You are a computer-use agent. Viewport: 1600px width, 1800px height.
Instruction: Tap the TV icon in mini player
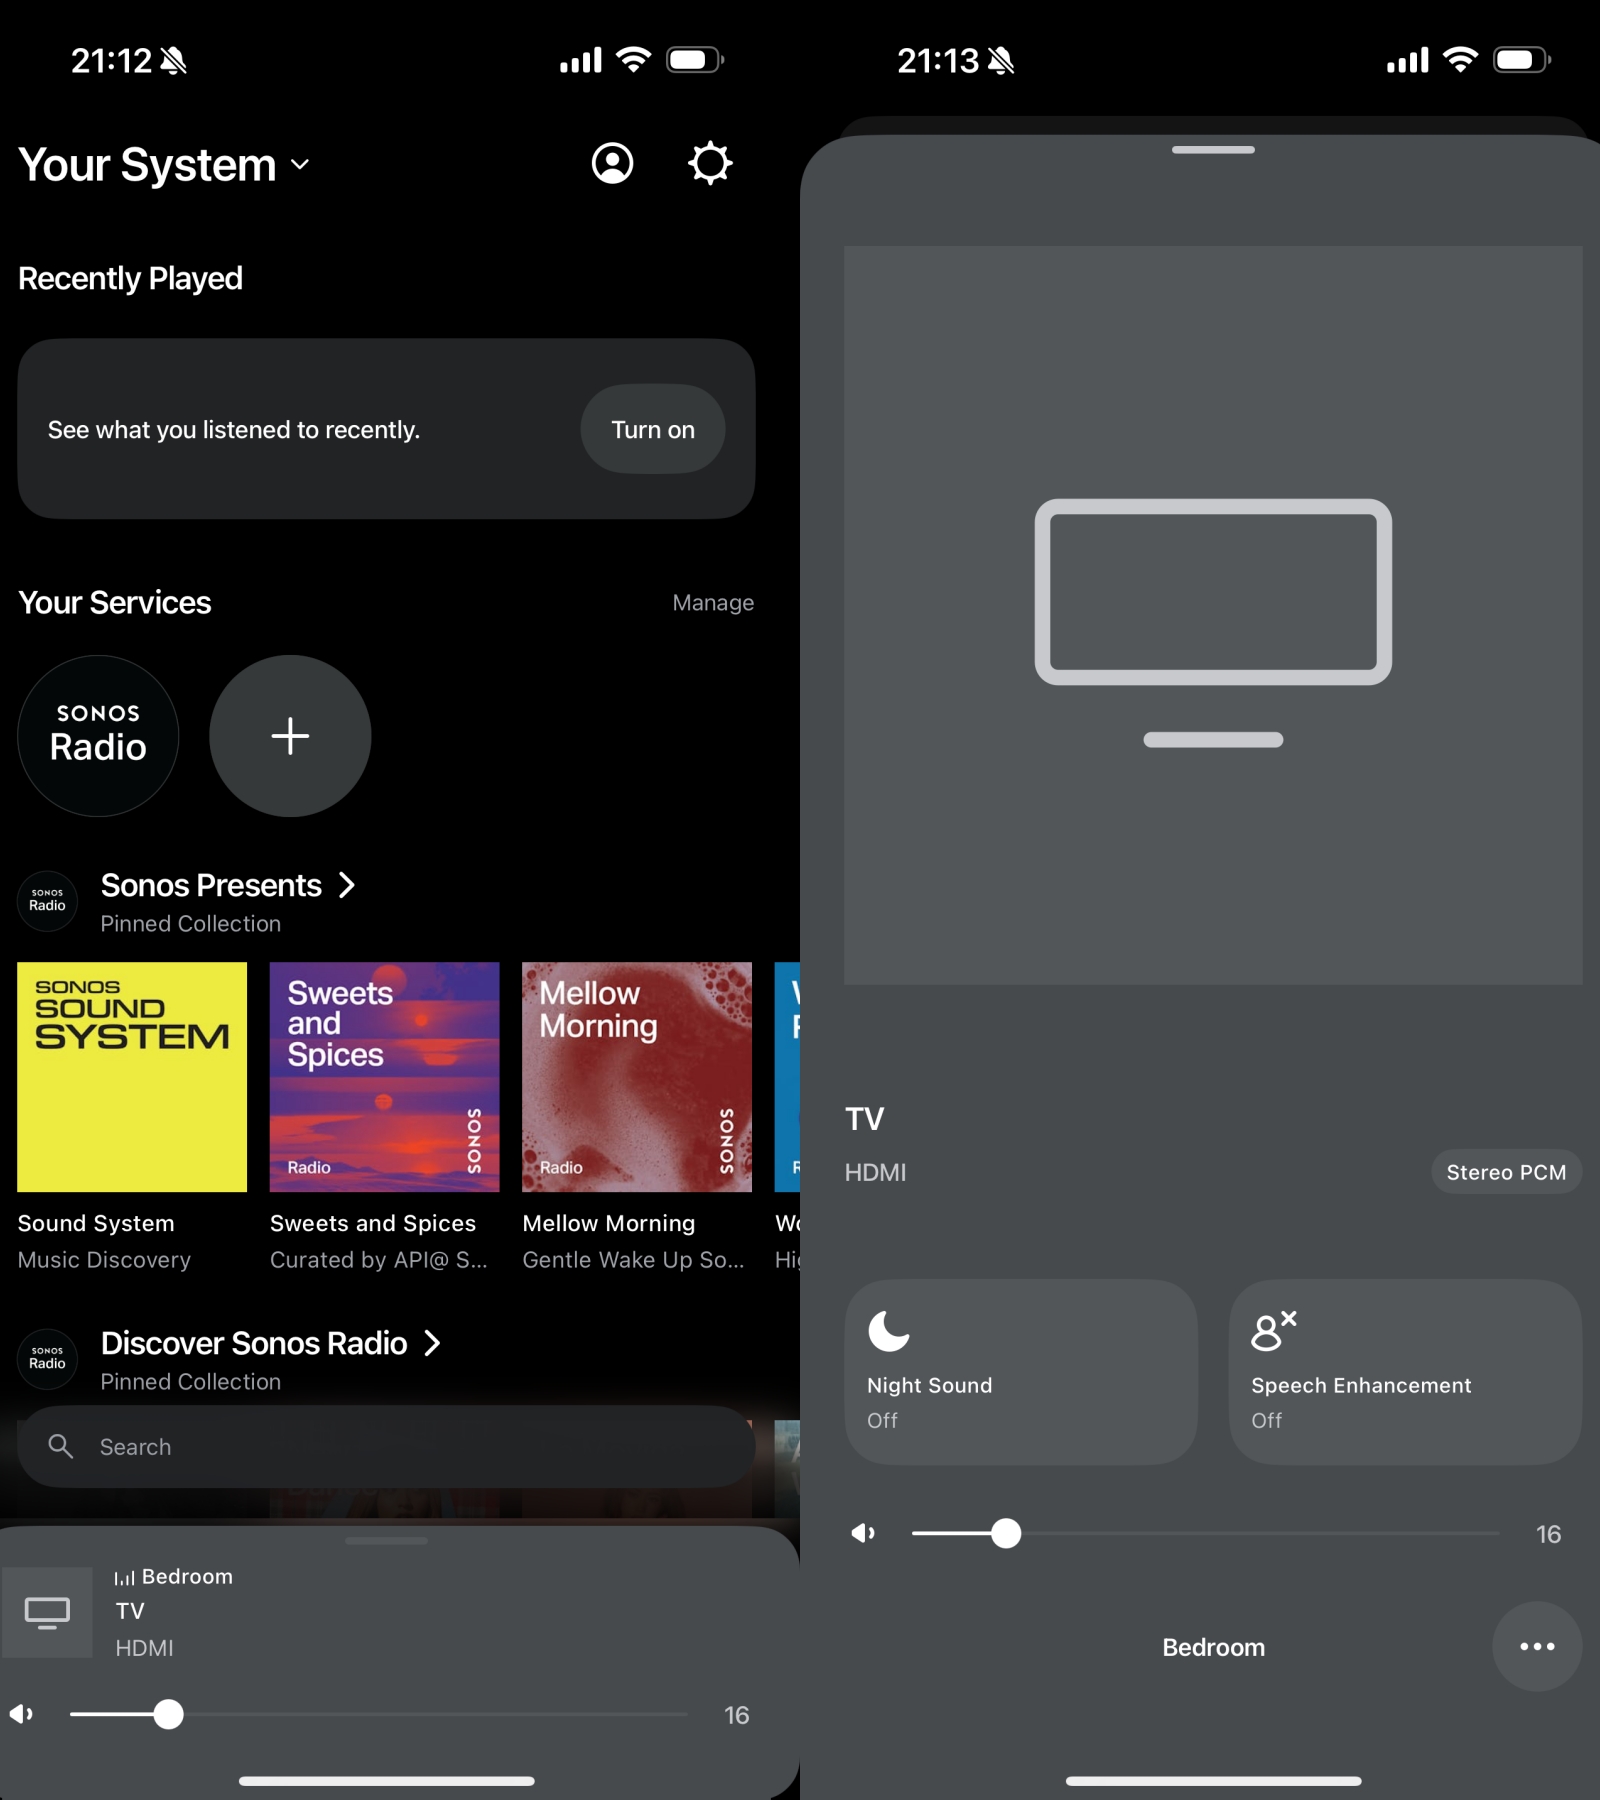(47, 1612)
